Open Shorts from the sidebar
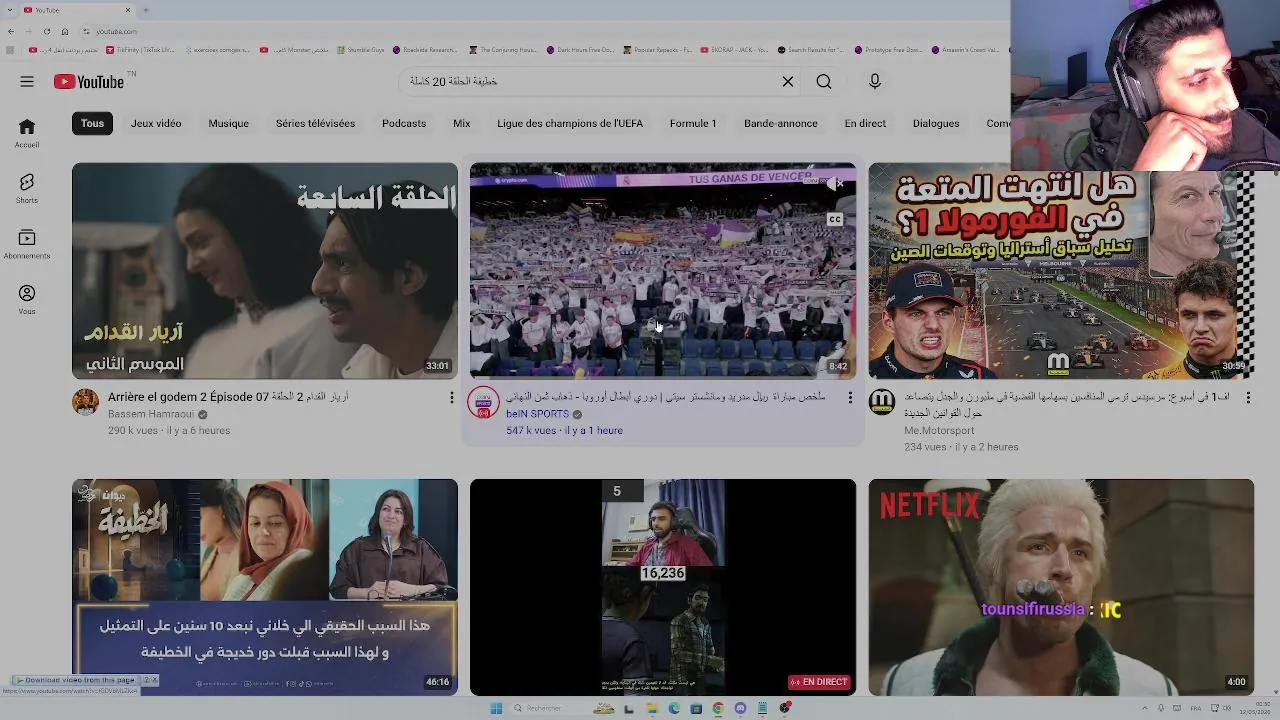The height and width of the screenshot is (720, 1280). (27, 188)
